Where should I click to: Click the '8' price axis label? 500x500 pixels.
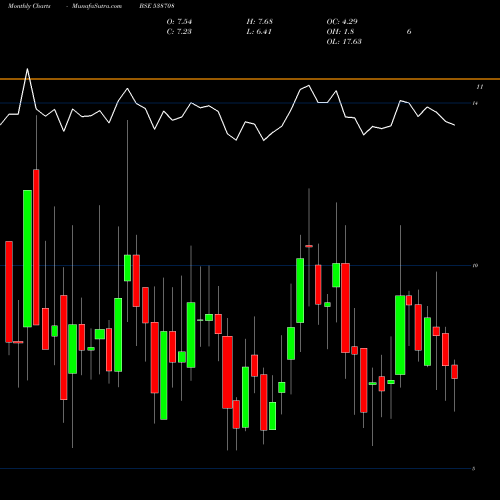click(x=474, y=469)
